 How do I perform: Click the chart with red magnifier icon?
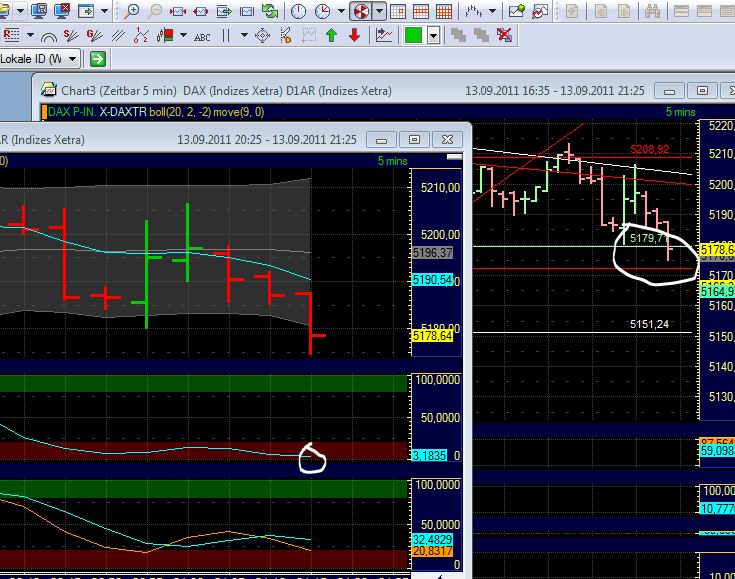tap(540, 11)
